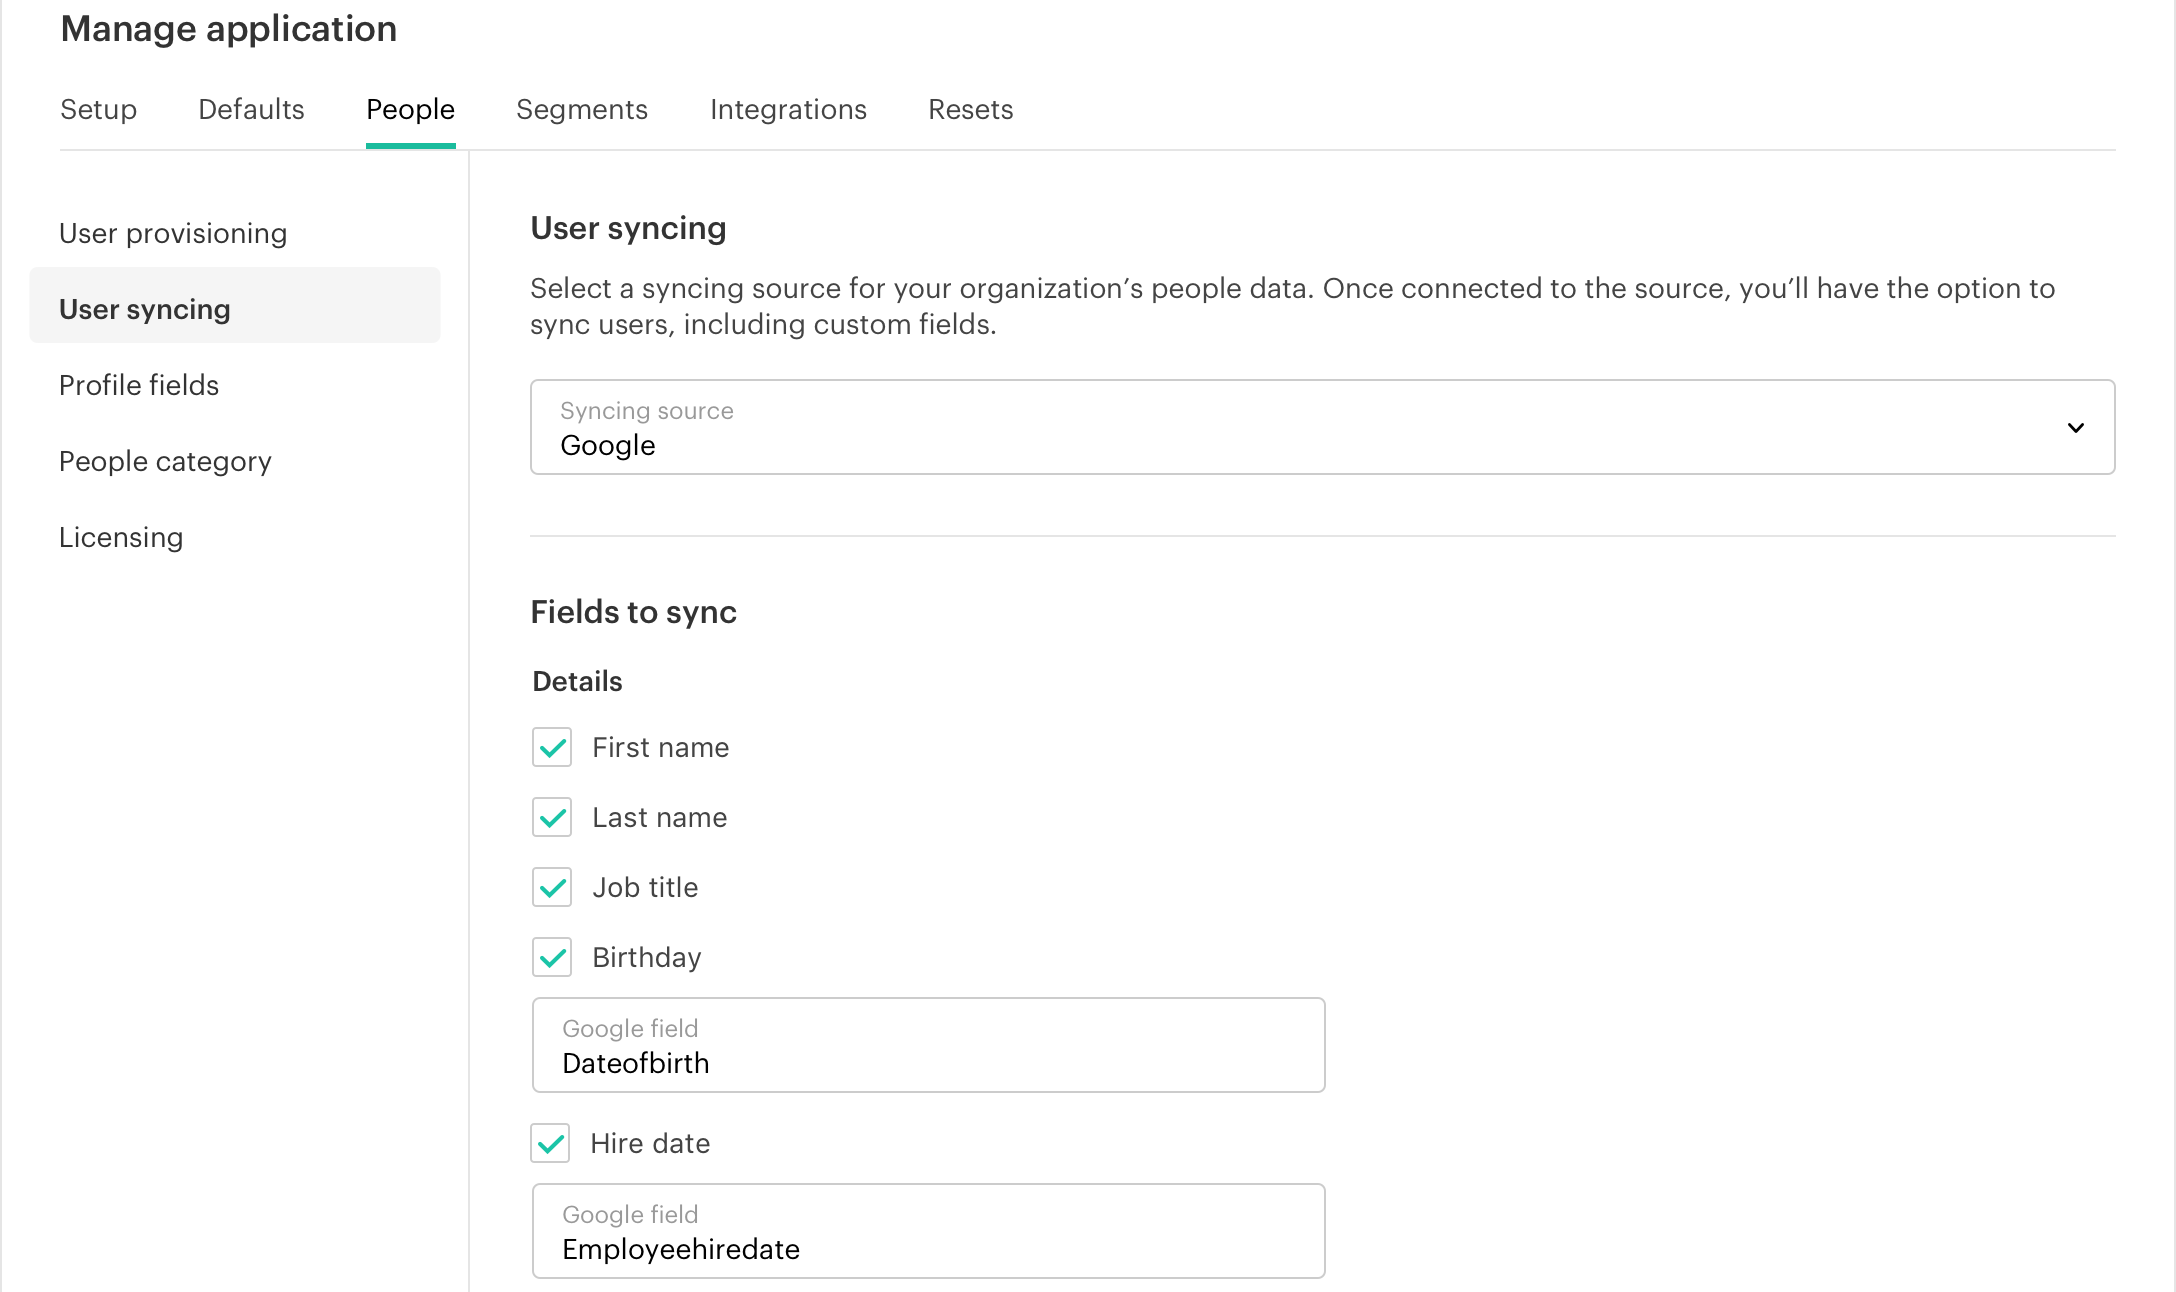Click the Details subheading
Image resolution: width=2176 pixels, height=1292 pixels.
(577, 681)
